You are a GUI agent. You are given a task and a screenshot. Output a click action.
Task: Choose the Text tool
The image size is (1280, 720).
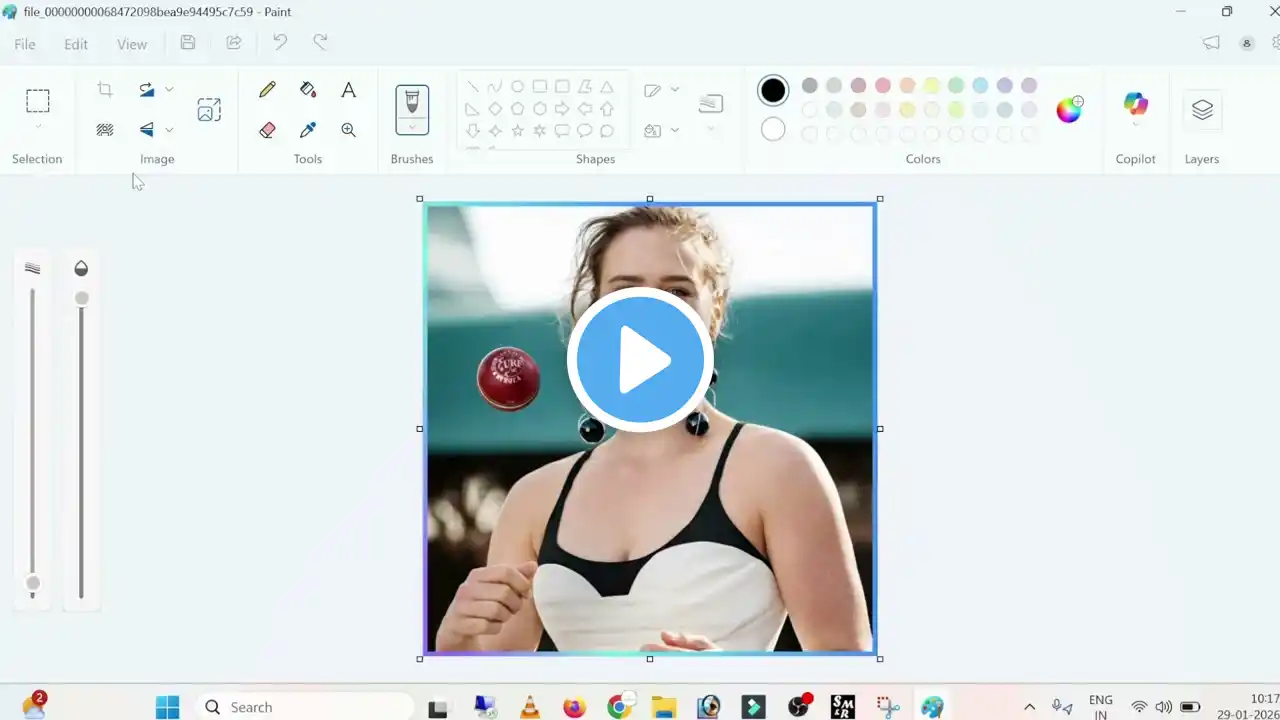[348, 89]
